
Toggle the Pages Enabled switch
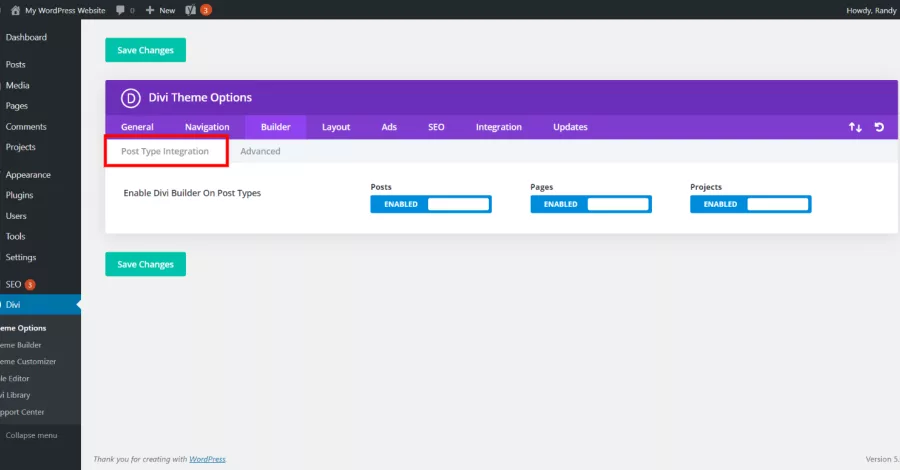coord(591,204)
